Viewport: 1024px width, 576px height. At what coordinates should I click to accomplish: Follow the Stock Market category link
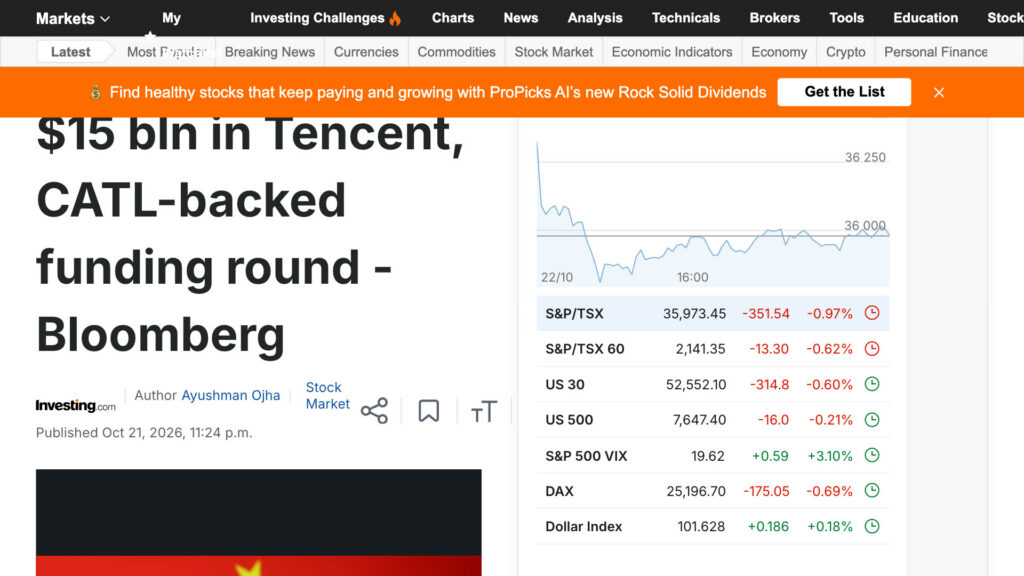pyautogui.click(x=327, y=396)
